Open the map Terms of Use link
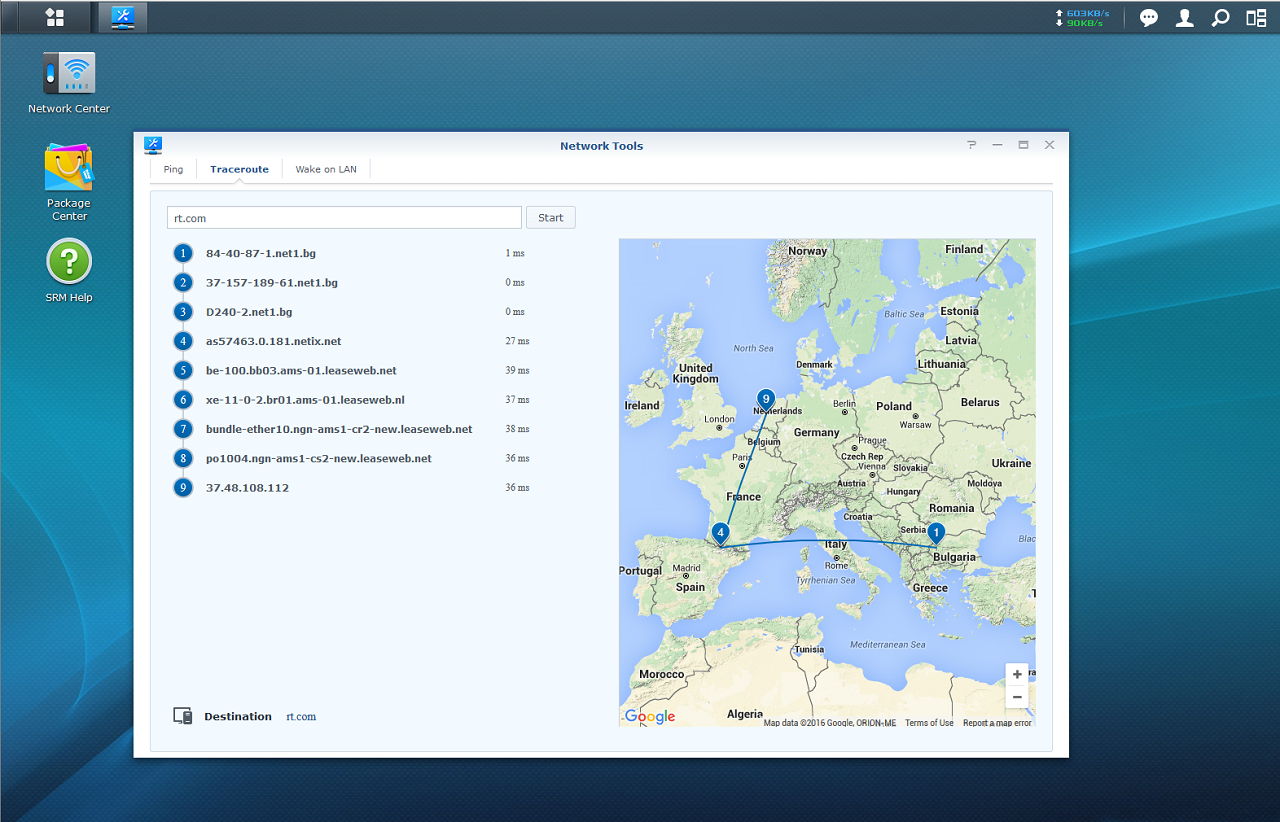Image resolution: width=1280 pixels, height=822 pixels. [929, 723]
